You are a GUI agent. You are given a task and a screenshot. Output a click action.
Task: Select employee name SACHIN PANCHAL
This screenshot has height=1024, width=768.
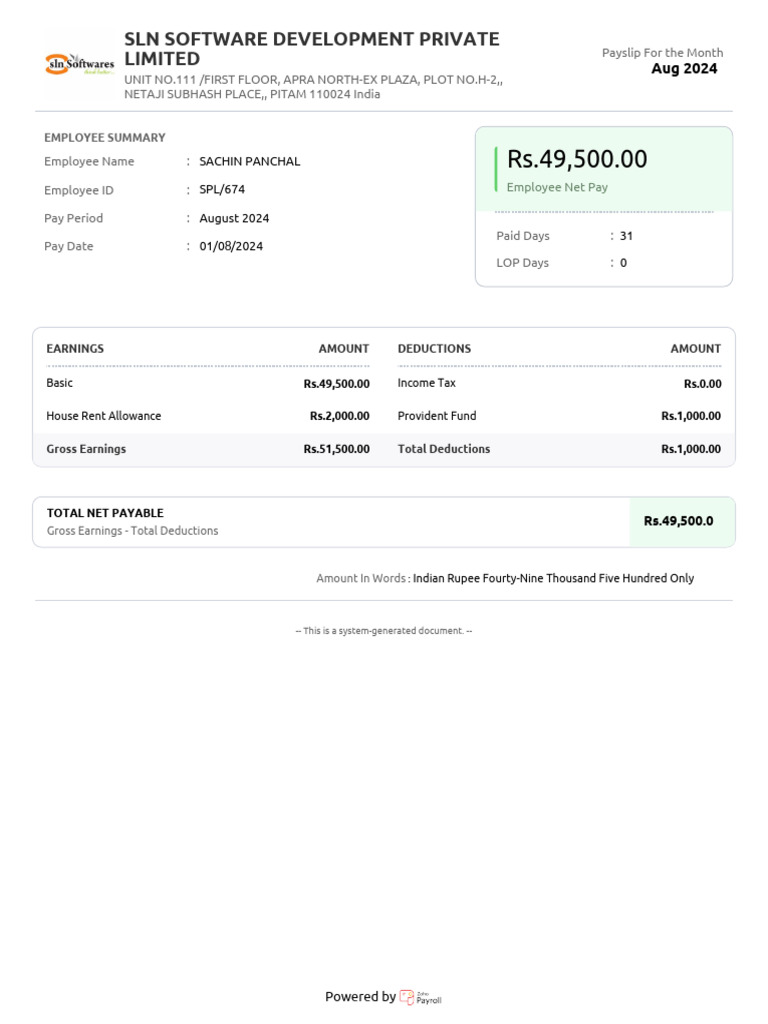[x=250, y=162]
